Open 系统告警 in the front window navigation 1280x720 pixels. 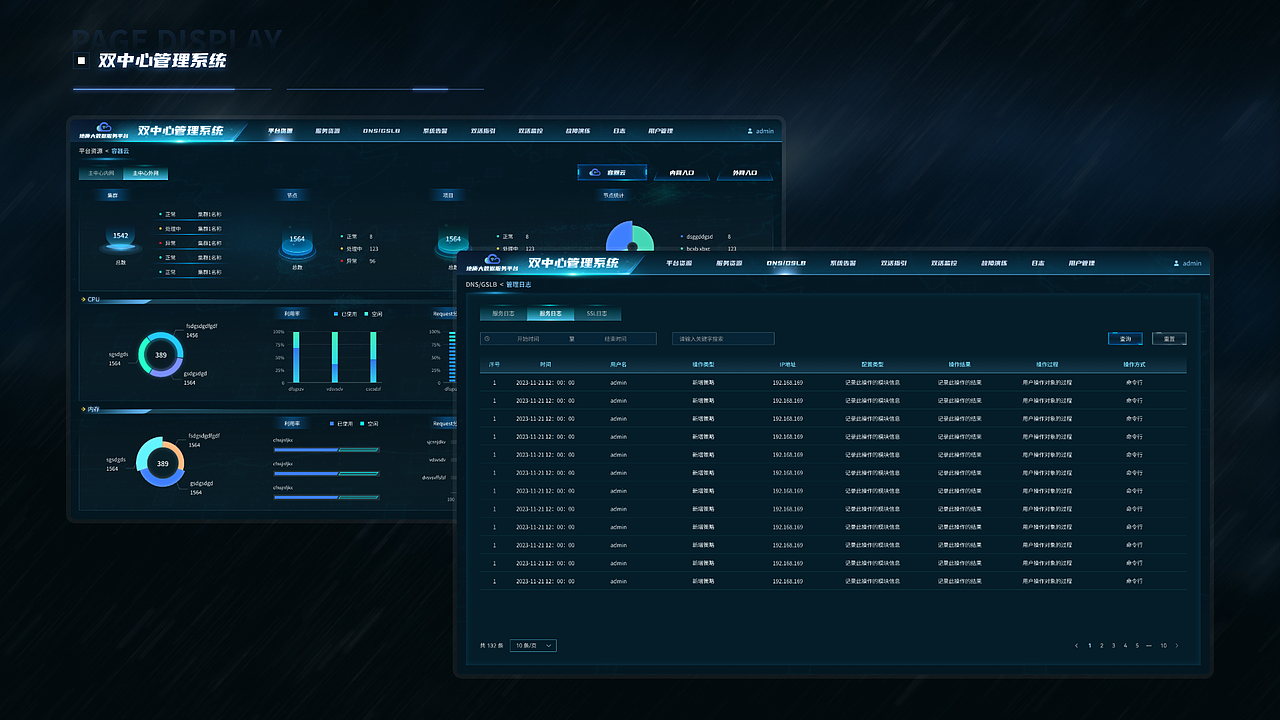pyautogui.click(x=843, y=263)
